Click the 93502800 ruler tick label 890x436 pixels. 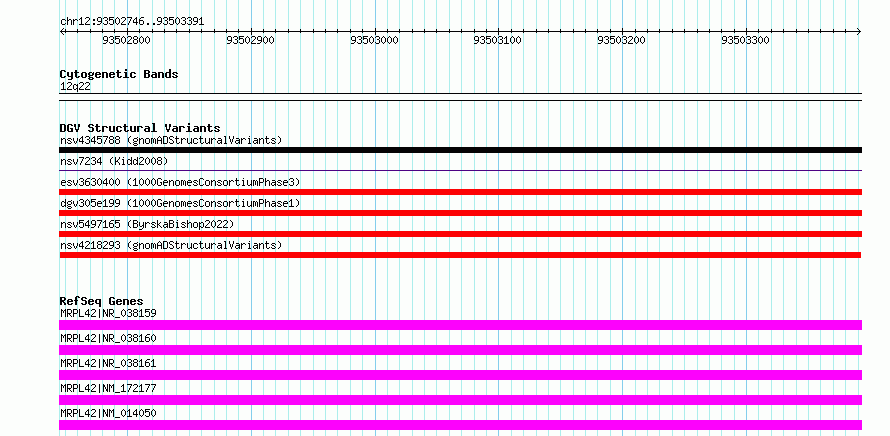(x=127, y=40)
